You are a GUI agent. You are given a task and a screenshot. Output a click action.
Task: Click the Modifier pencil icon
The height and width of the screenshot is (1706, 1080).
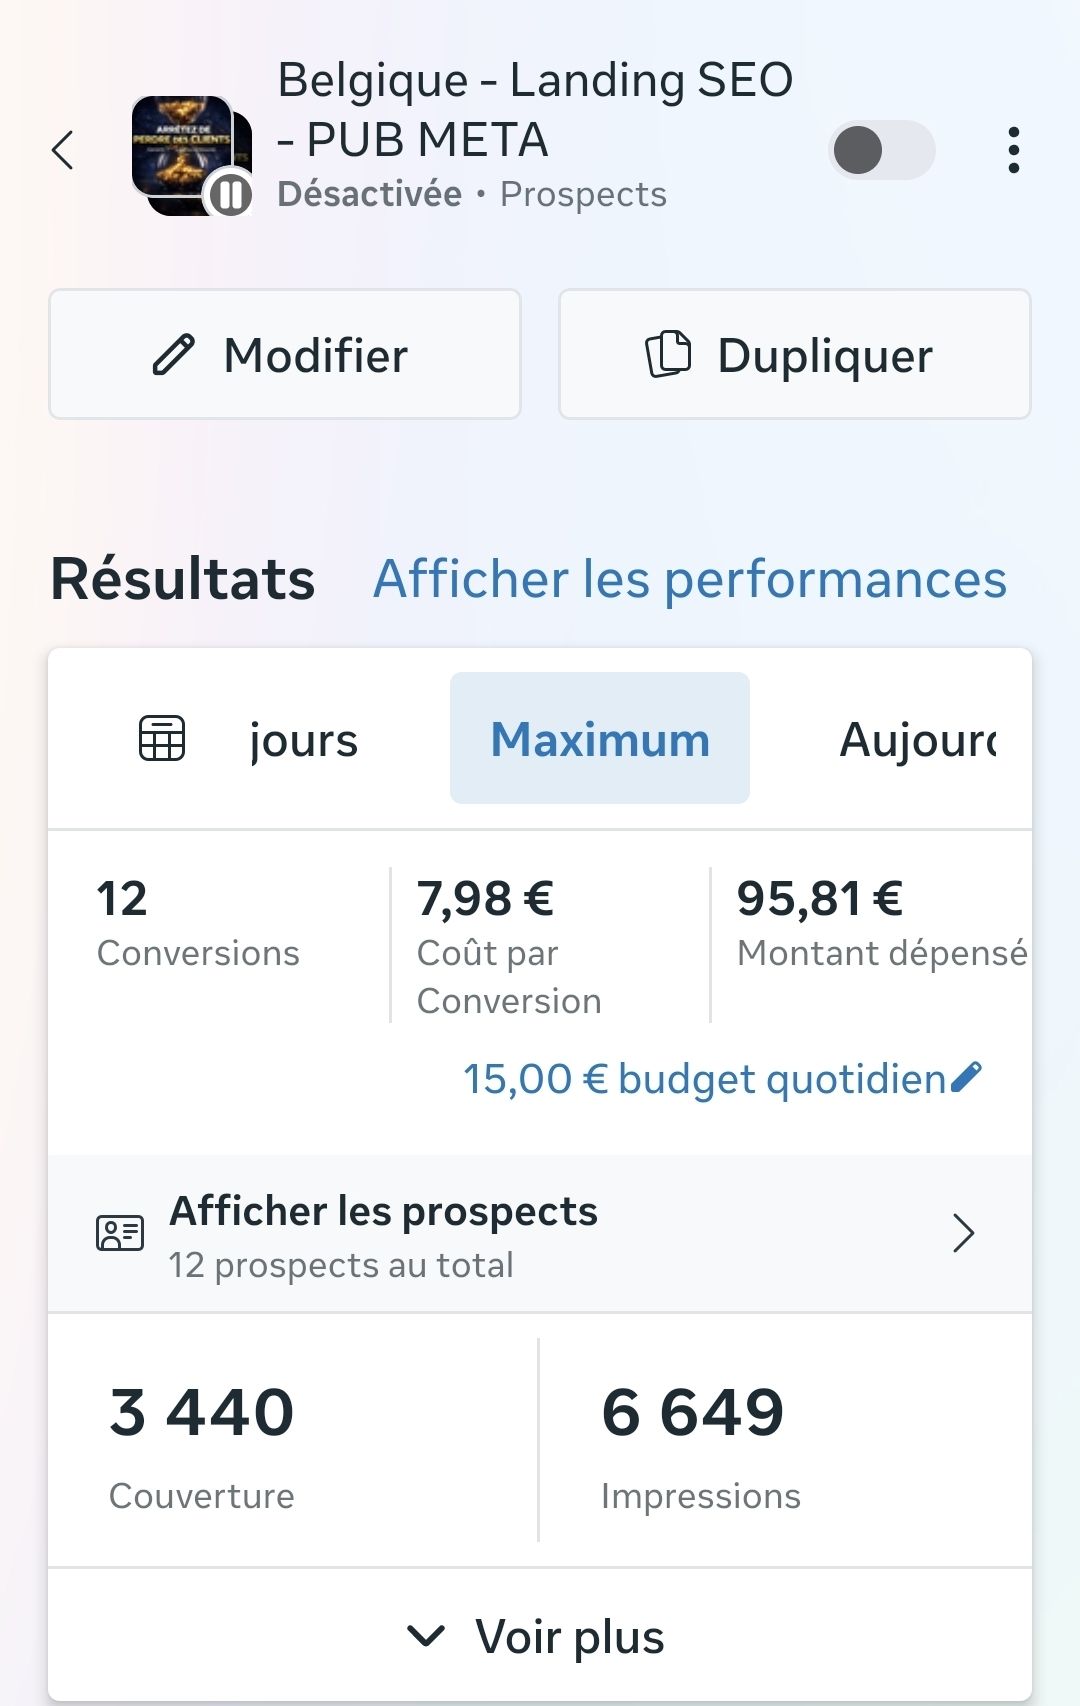pyautogui.click(x=173, y=355)
